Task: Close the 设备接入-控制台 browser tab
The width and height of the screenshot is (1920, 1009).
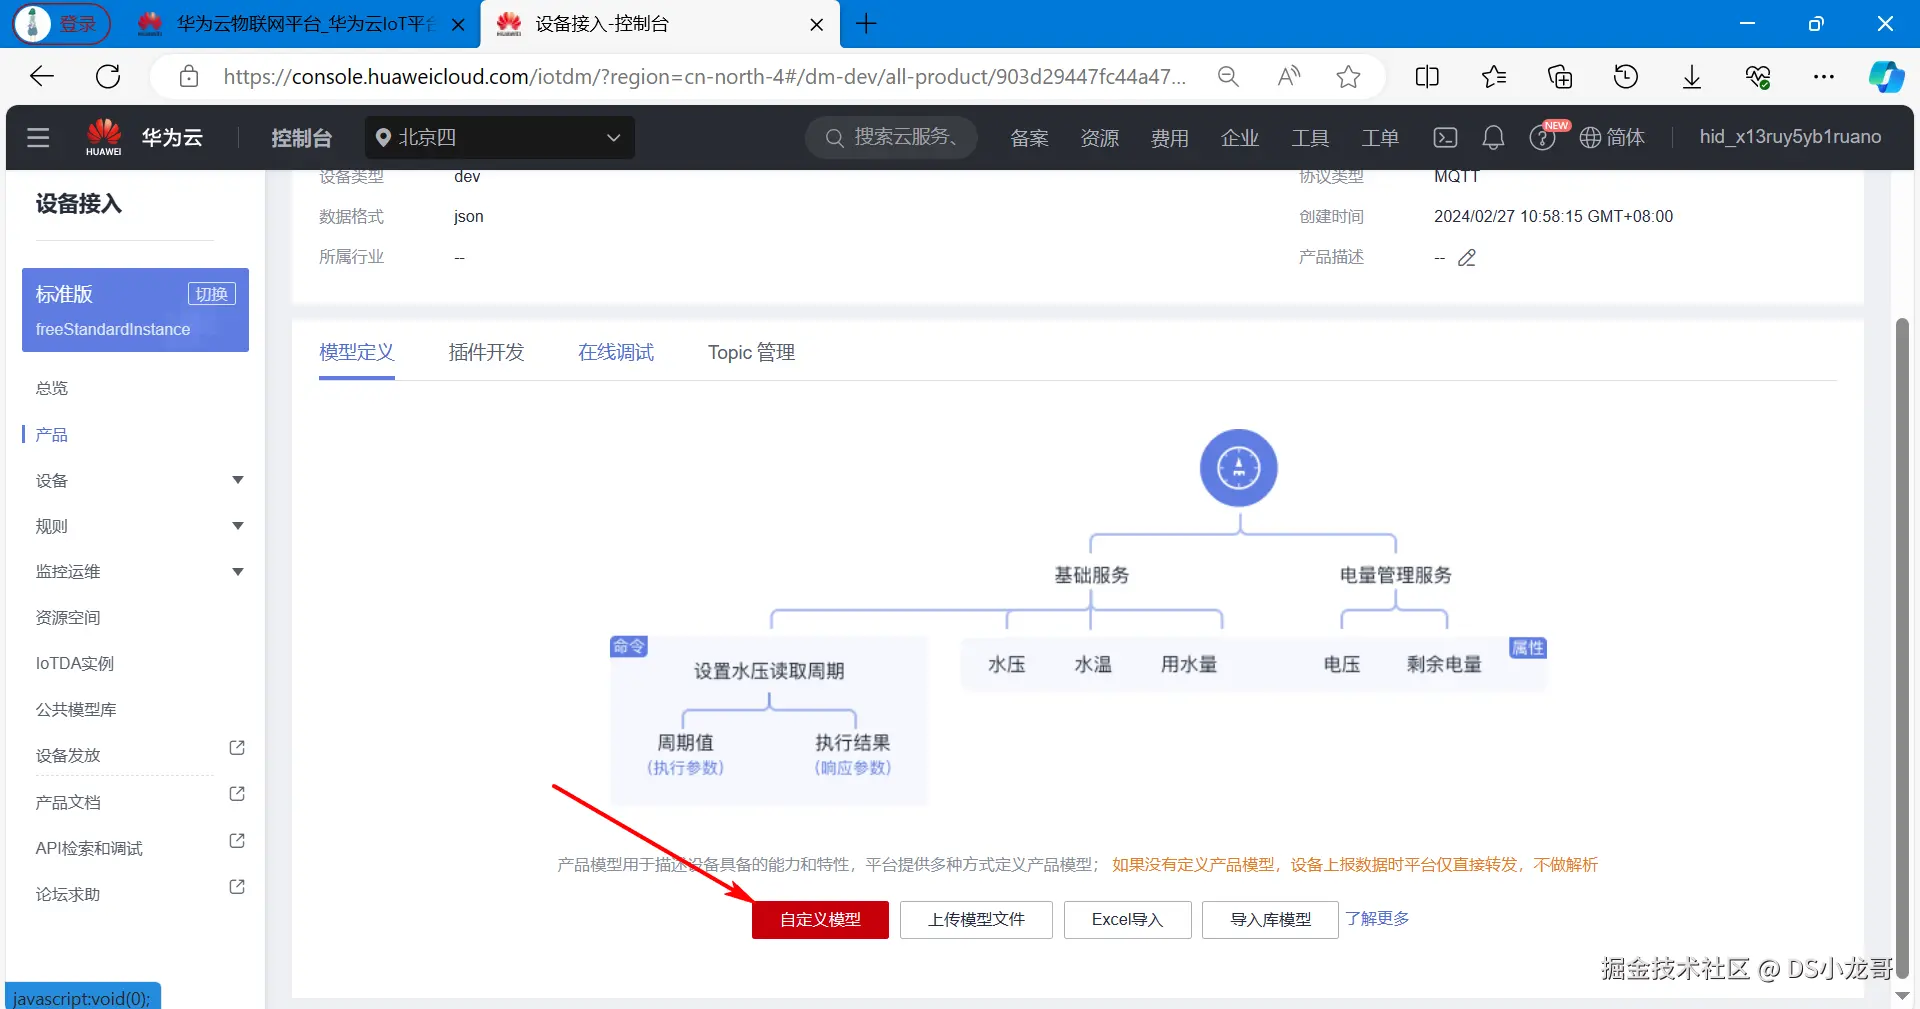Action: tap(817, 24)
